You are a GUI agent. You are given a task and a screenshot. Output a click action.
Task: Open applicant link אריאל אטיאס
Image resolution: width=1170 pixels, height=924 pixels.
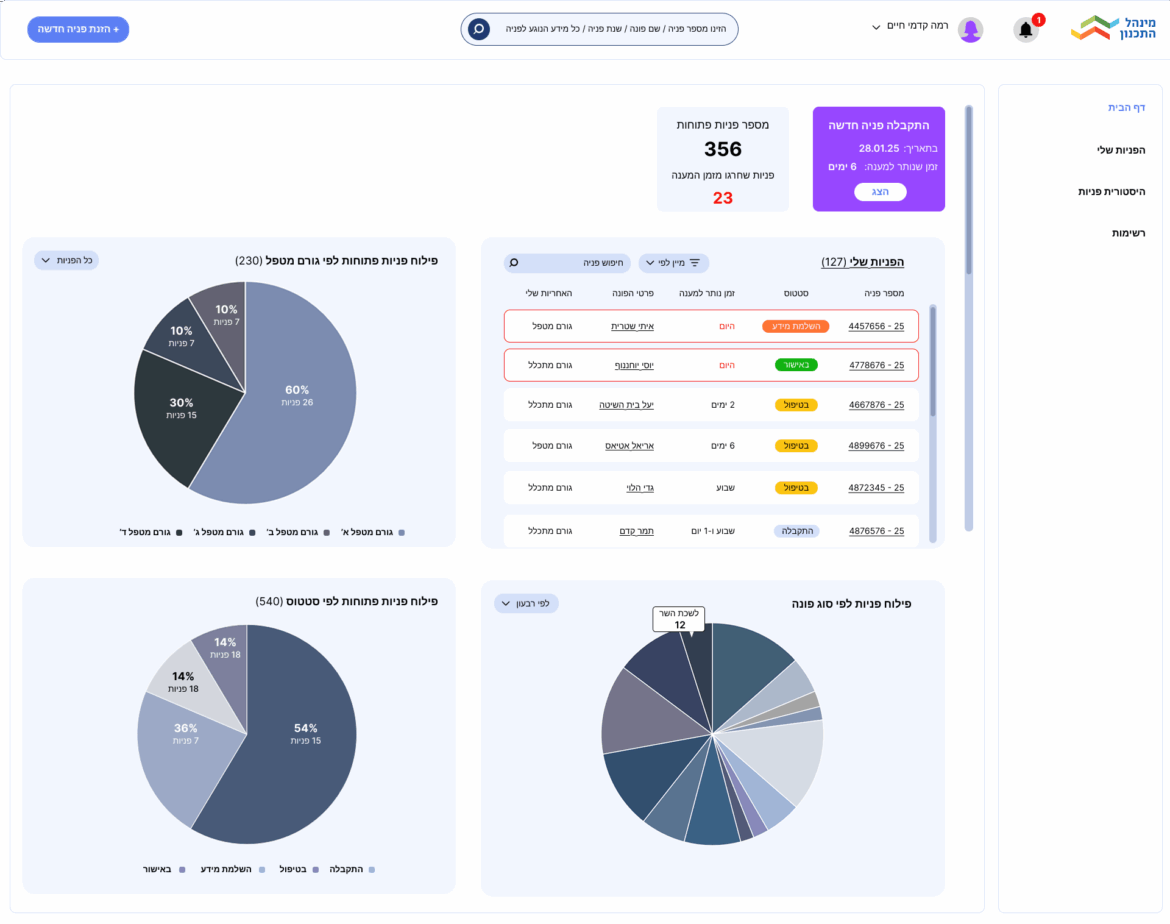[x=629, y=446]
